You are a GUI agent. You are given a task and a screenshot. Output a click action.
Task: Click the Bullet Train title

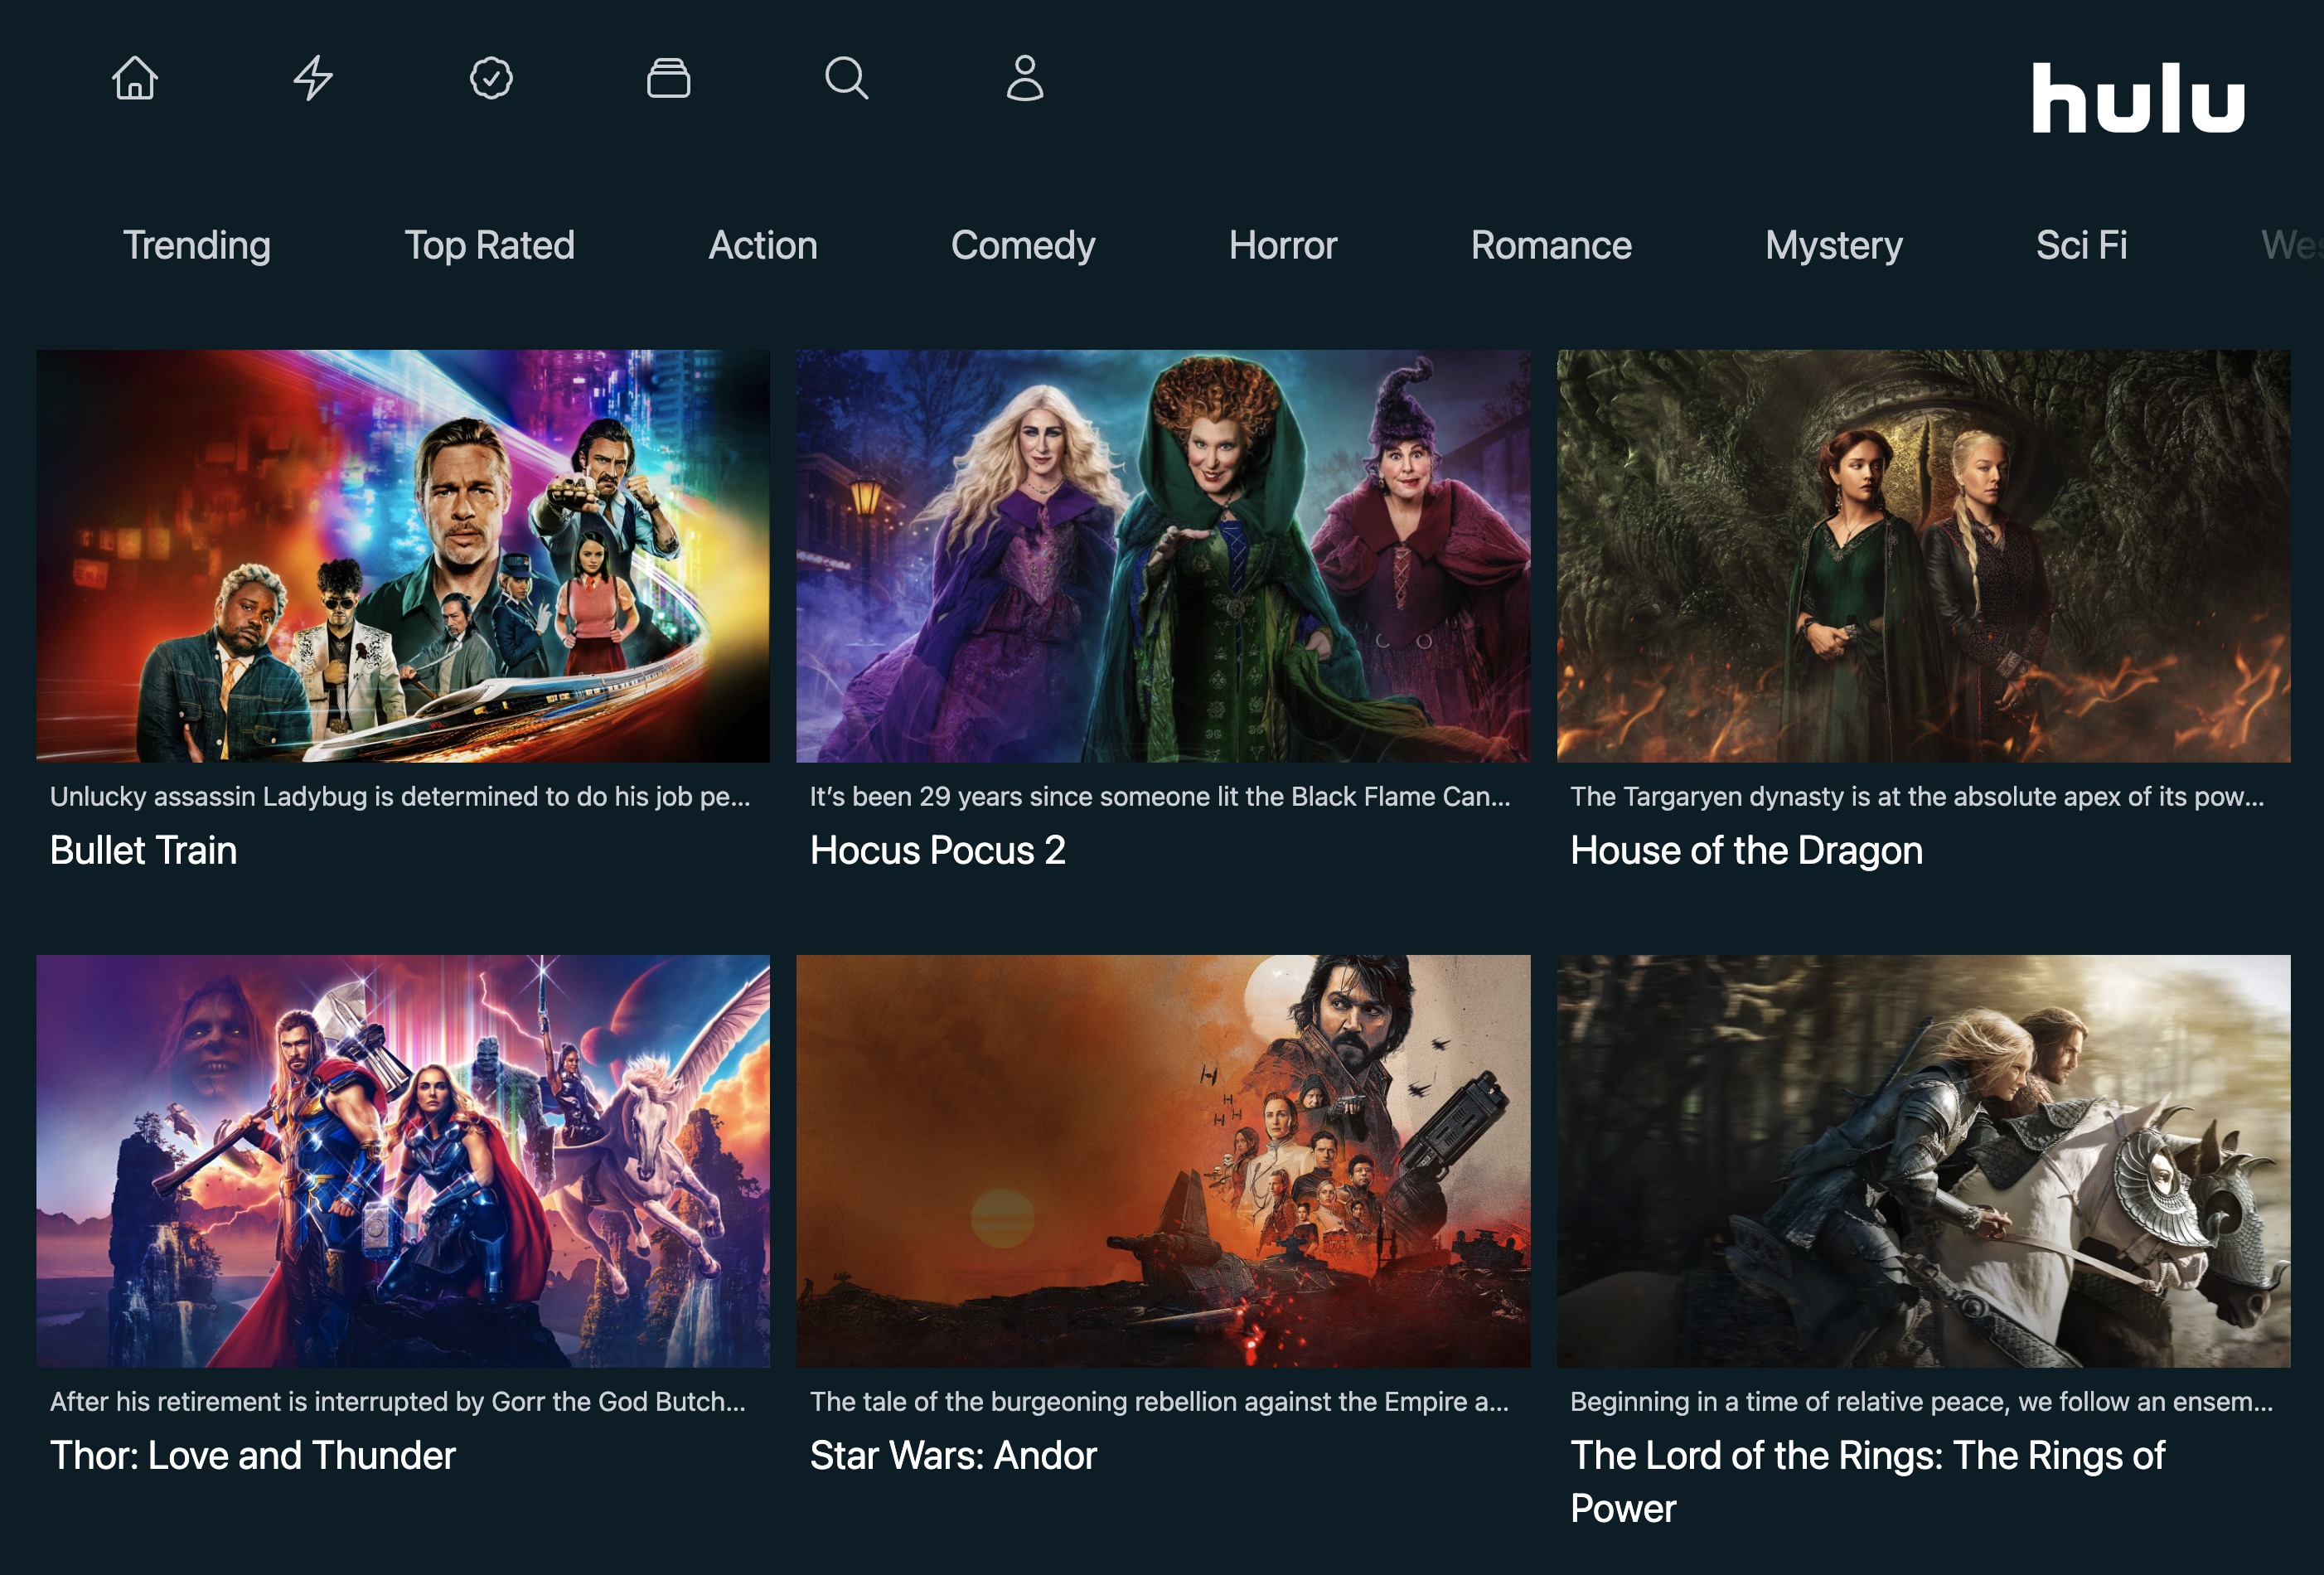pos(144,850)
